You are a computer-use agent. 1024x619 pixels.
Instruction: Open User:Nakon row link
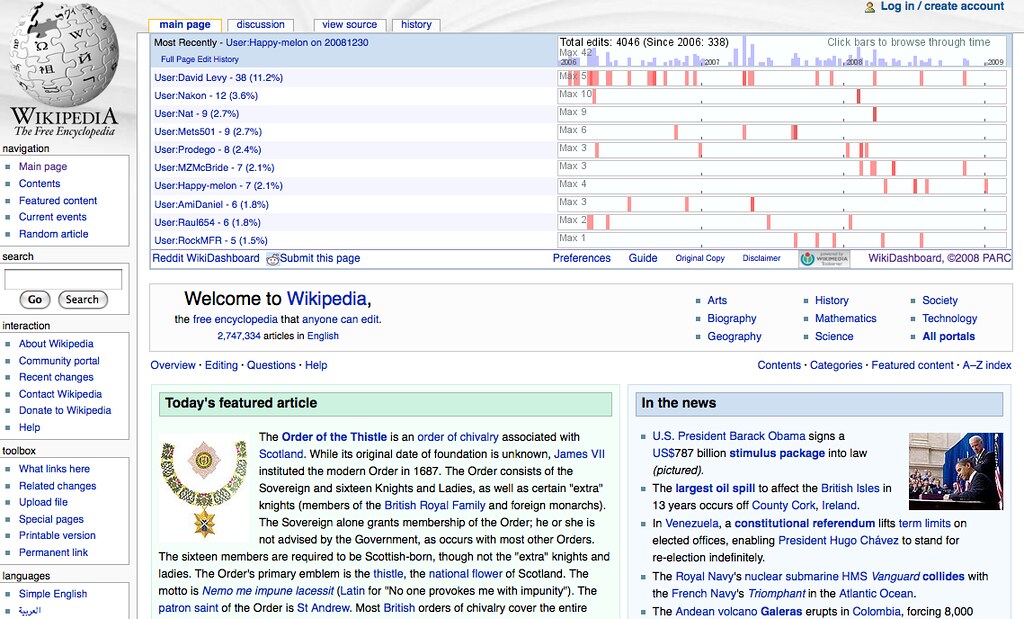[206, 96]
